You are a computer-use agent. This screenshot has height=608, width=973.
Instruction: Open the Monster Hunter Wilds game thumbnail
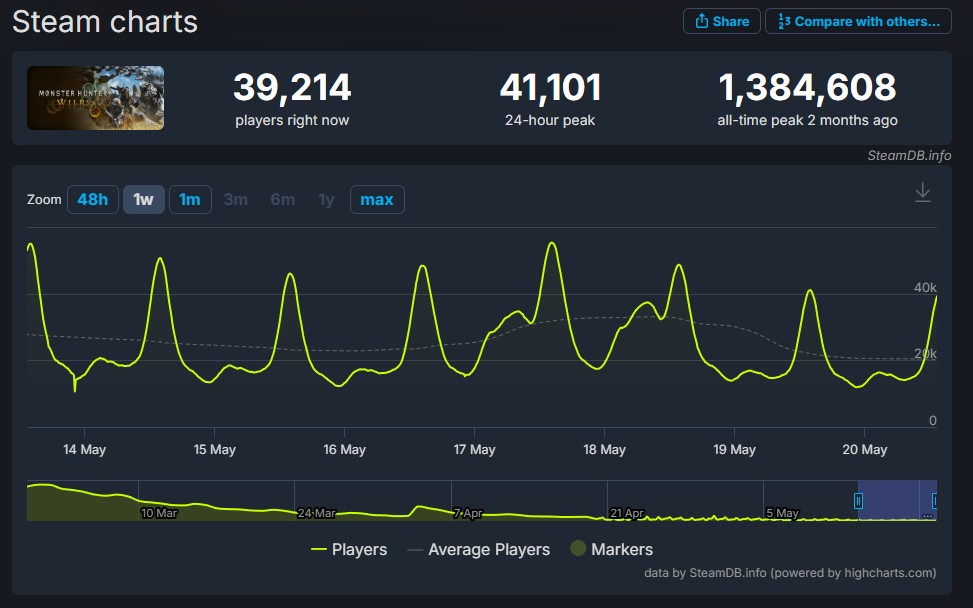click(96, 98)
